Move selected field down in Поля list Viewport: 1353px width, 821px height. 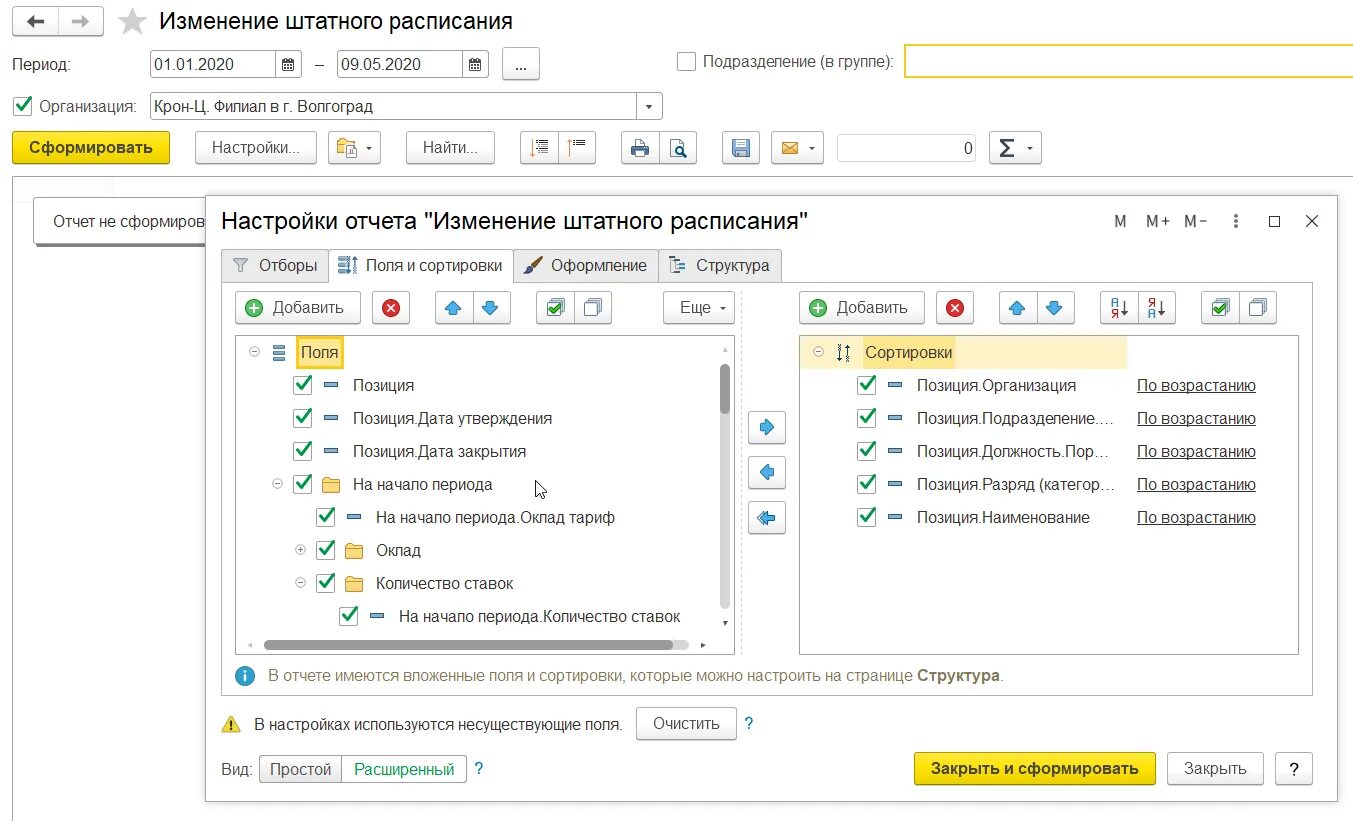[491, 308]
